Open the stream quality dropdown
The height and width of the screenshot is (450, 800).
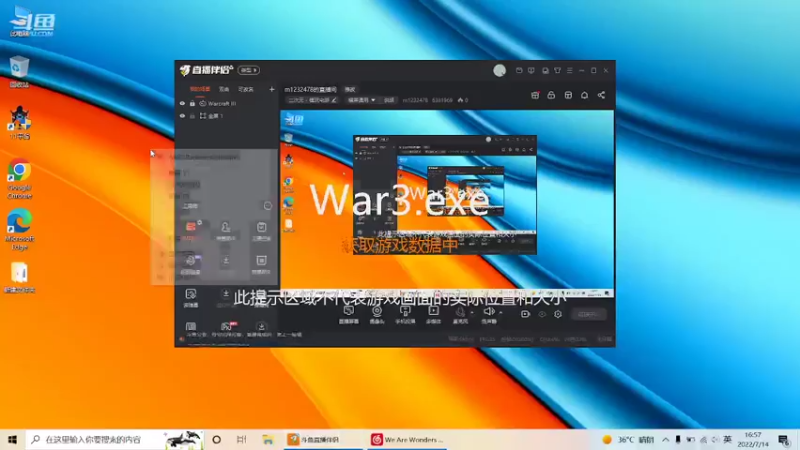[361, 100]
